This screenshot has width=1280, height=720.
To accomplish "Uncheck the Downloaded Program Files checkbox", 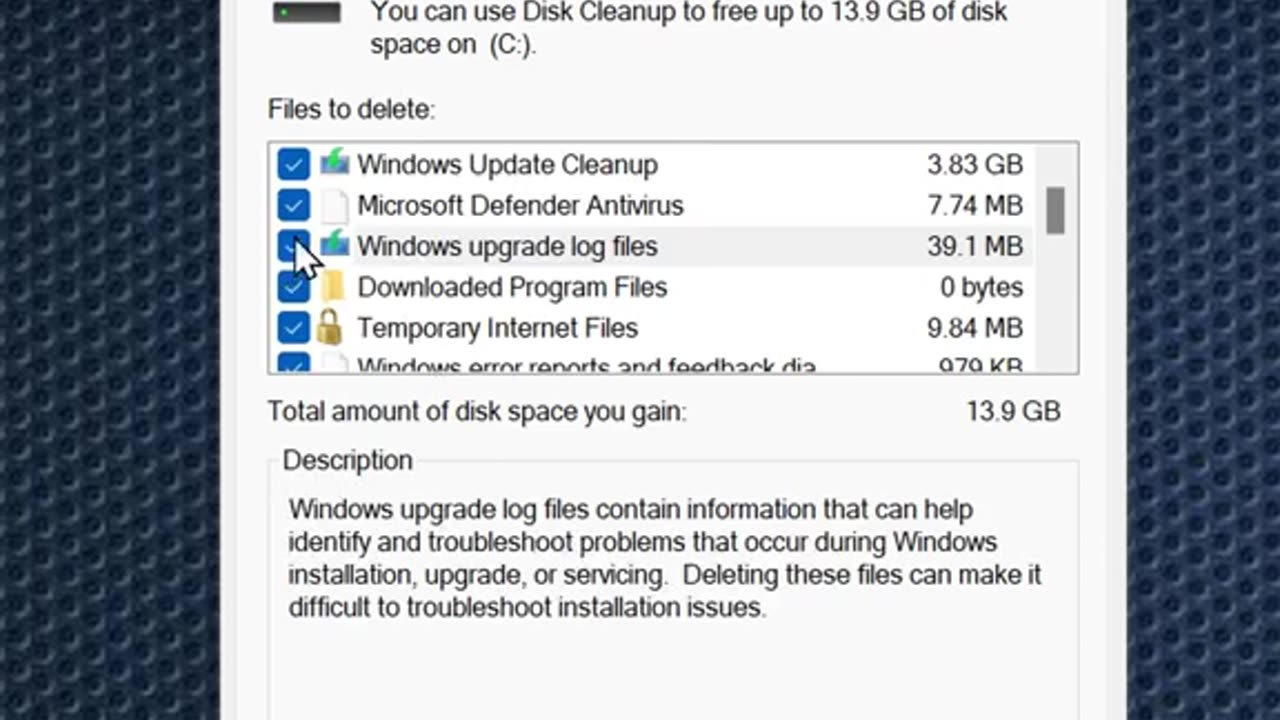I will (x=294, y=288).
